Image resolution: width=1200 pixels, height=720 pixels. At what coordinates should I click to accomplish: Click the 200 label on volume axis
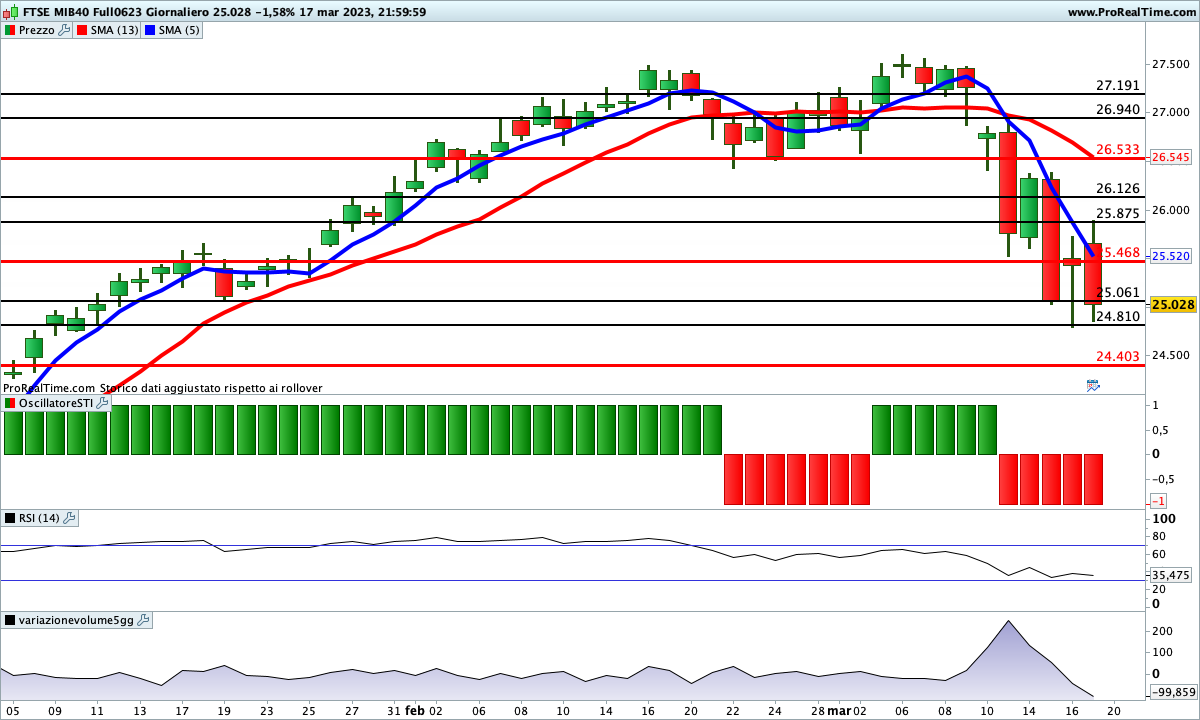coord(1162,632)
